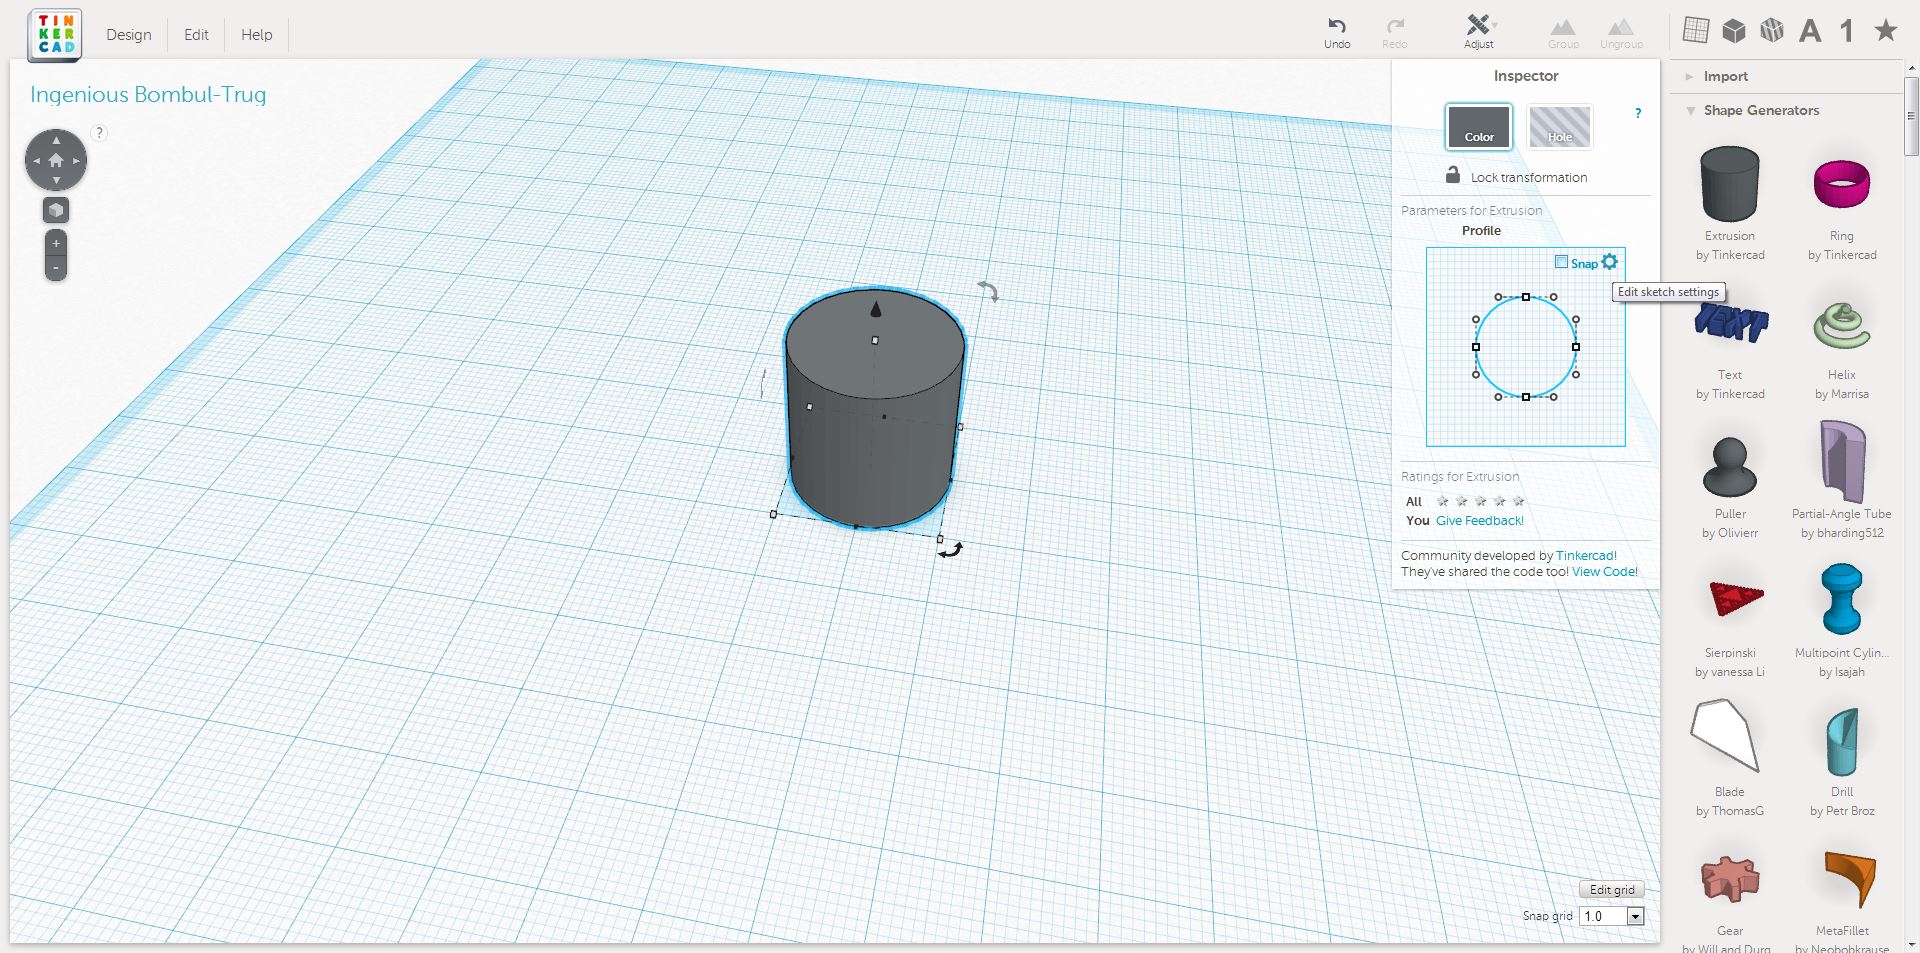Select the Multipoint Cylinder shape
1920x953 pixels.
pos(1841,600)
